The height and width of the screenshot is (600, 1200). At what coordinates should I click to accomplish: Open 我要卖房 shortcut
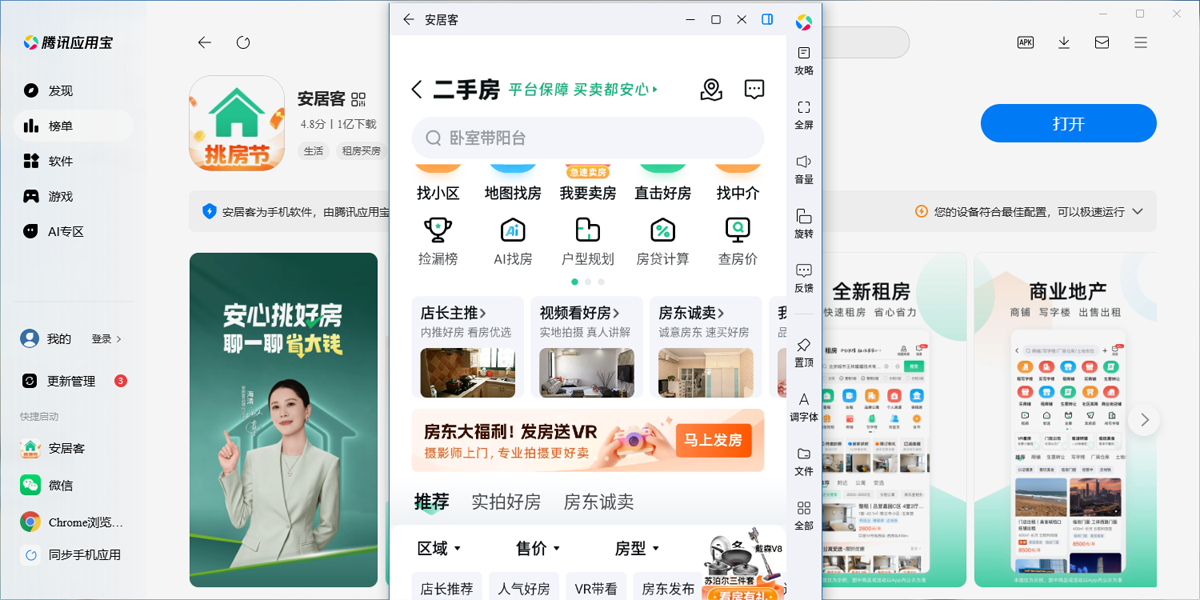click(588, 183)
